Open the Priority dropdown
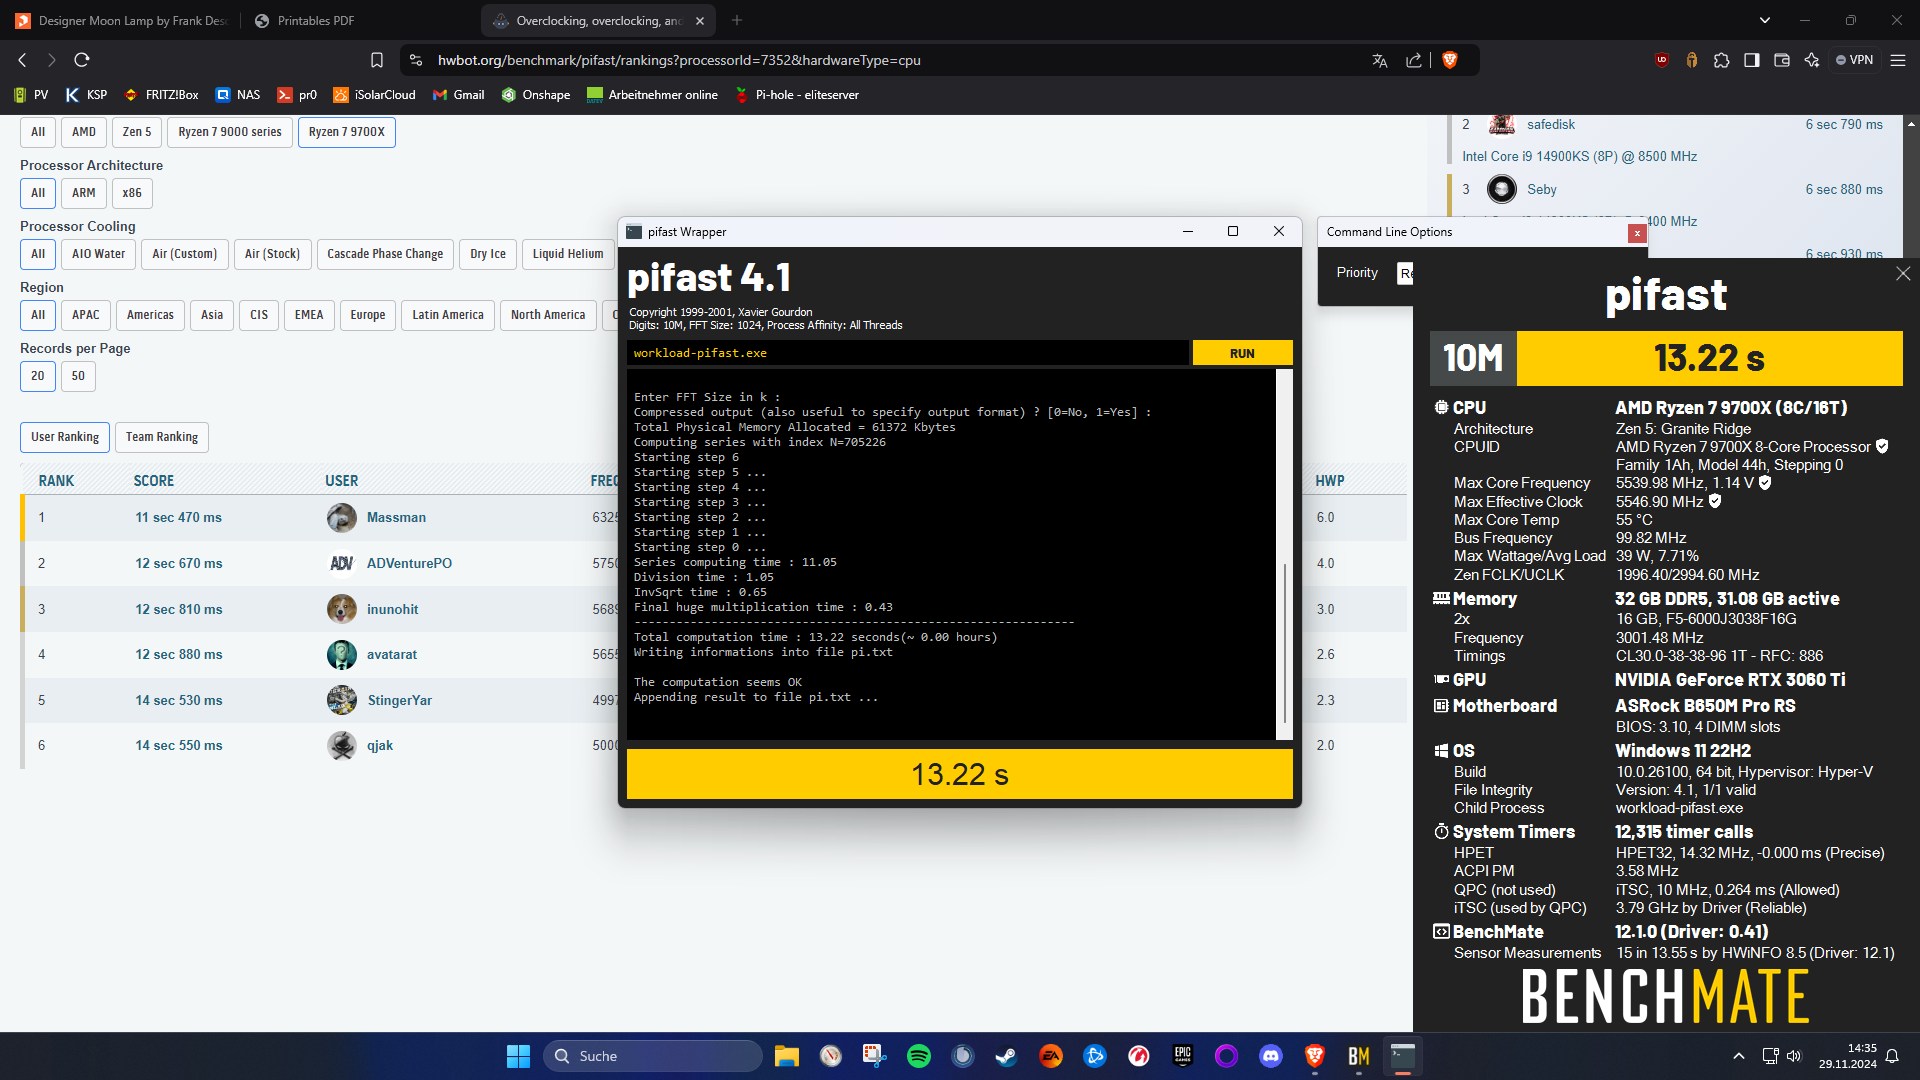The width and height of the screenshot is (1920, 1080). click(1405, 273)
